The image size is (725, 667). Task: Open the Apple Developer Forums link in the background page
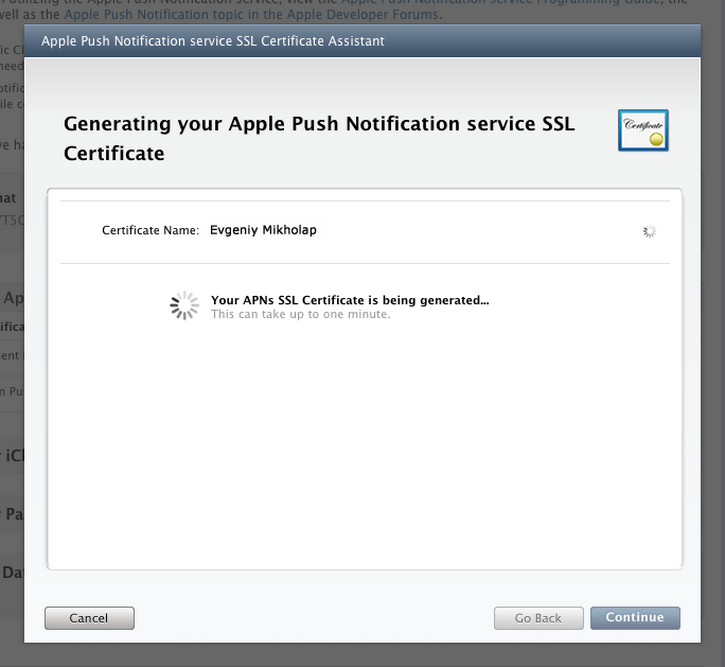point(251,14)
